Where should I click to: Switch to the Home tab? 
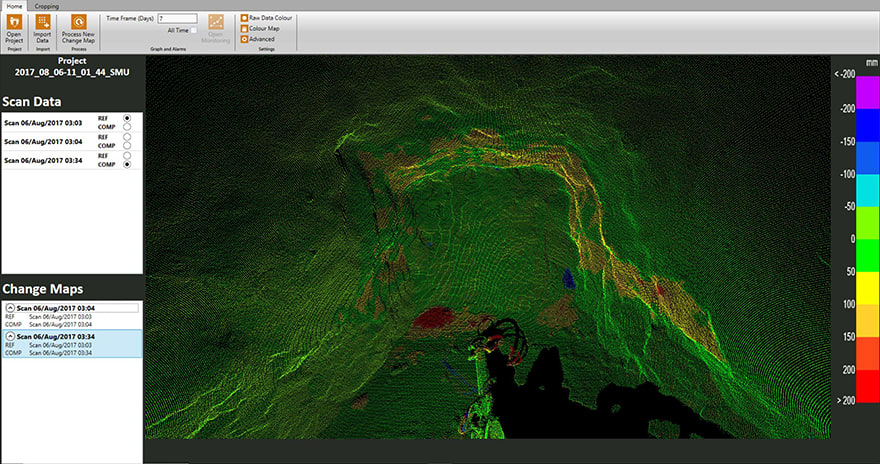(15, 6)
